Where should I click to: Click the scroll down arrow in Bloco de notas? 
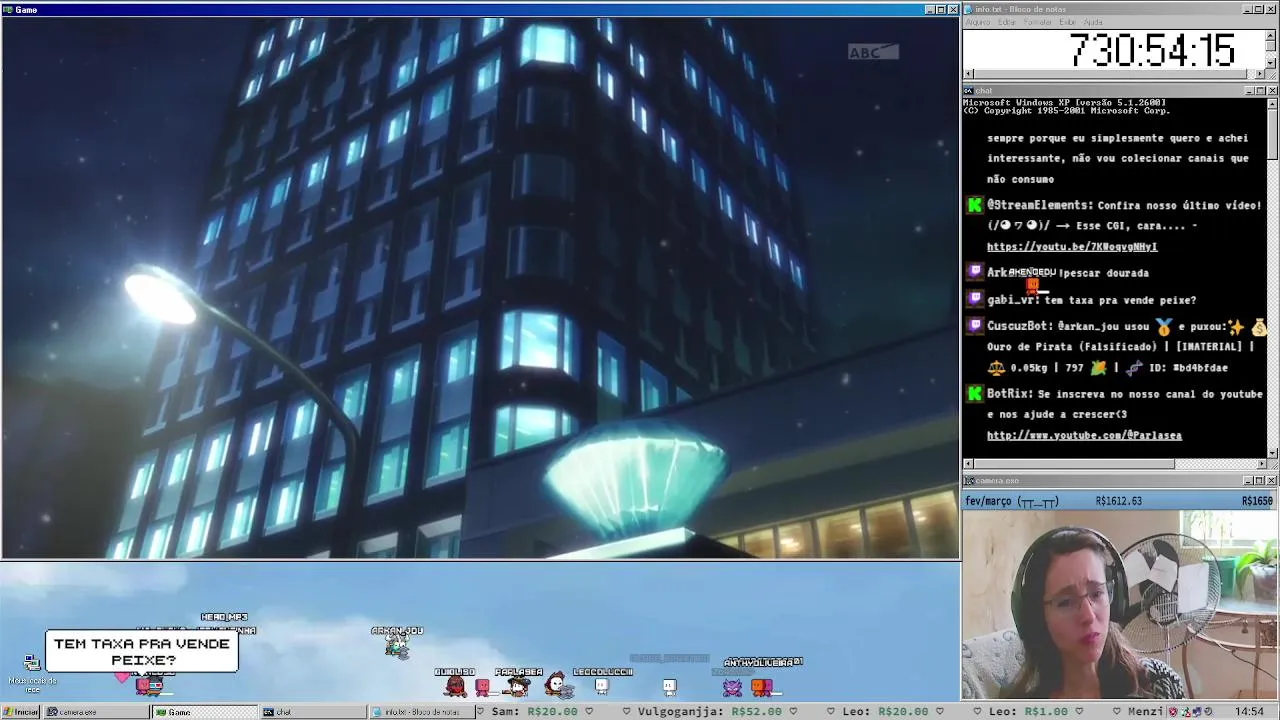point(1272,62)
